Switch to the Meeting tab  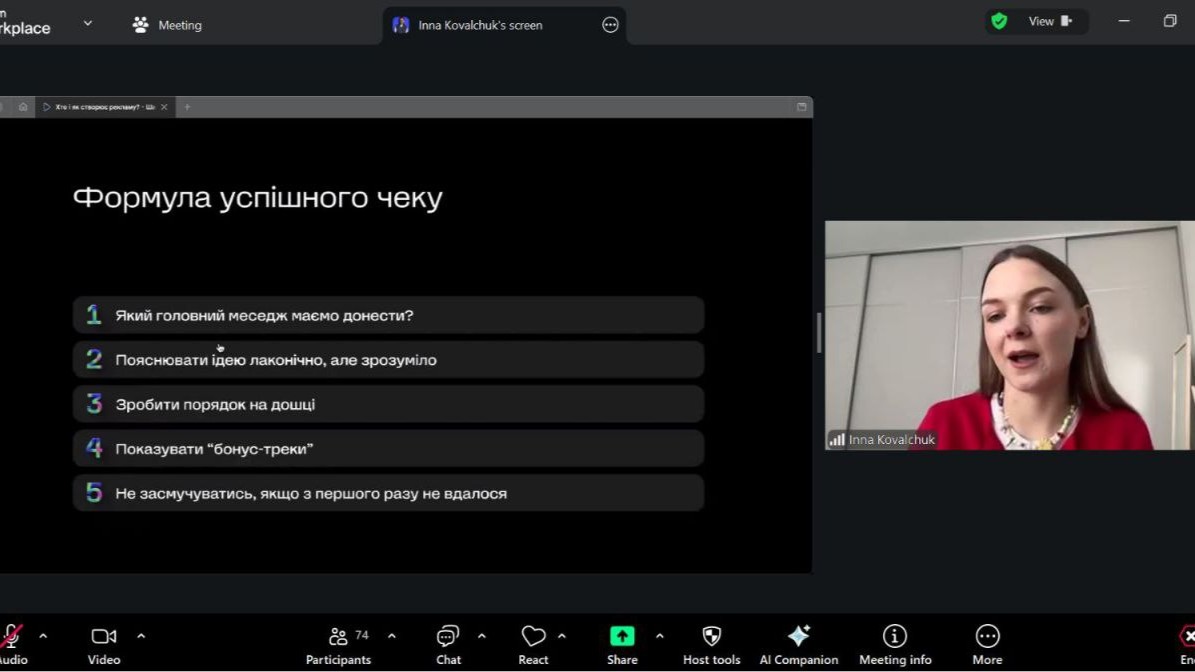coord(167,25)
